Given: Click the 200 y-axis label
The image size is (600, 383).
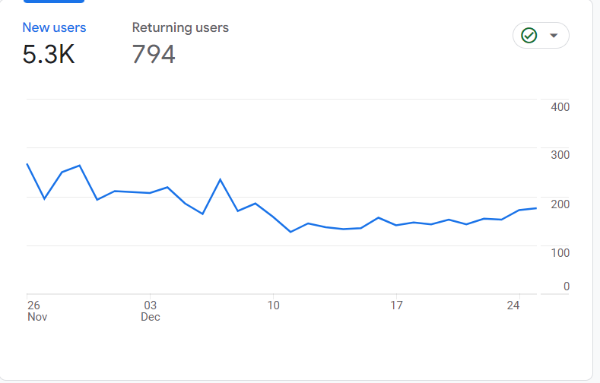Looking at the screenshot, I should tap(560, 204).
